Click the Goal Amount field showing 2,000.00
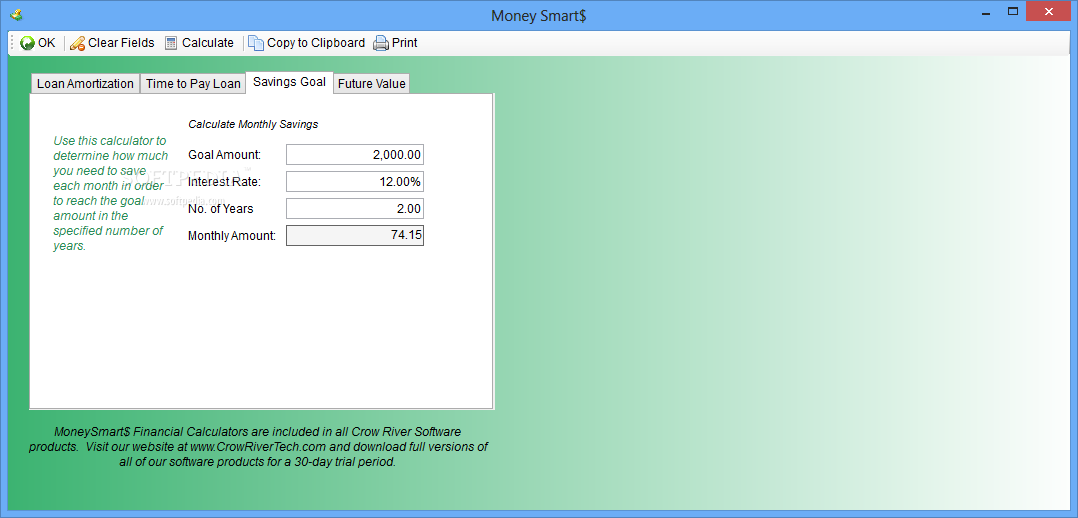This screenshot has height=518, width=1078. (x=355, y=155)
